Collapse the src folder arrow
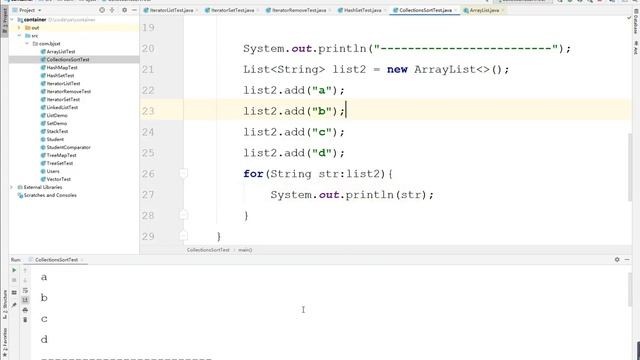640x360 pixels. pyautogui.click(x=19, y=36)
